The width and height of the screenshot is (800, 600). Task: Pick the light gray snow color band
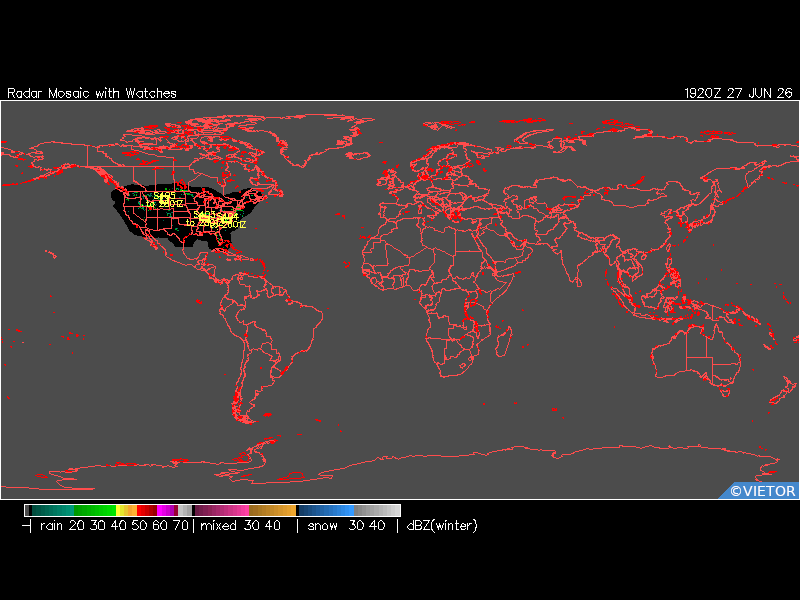377,510
